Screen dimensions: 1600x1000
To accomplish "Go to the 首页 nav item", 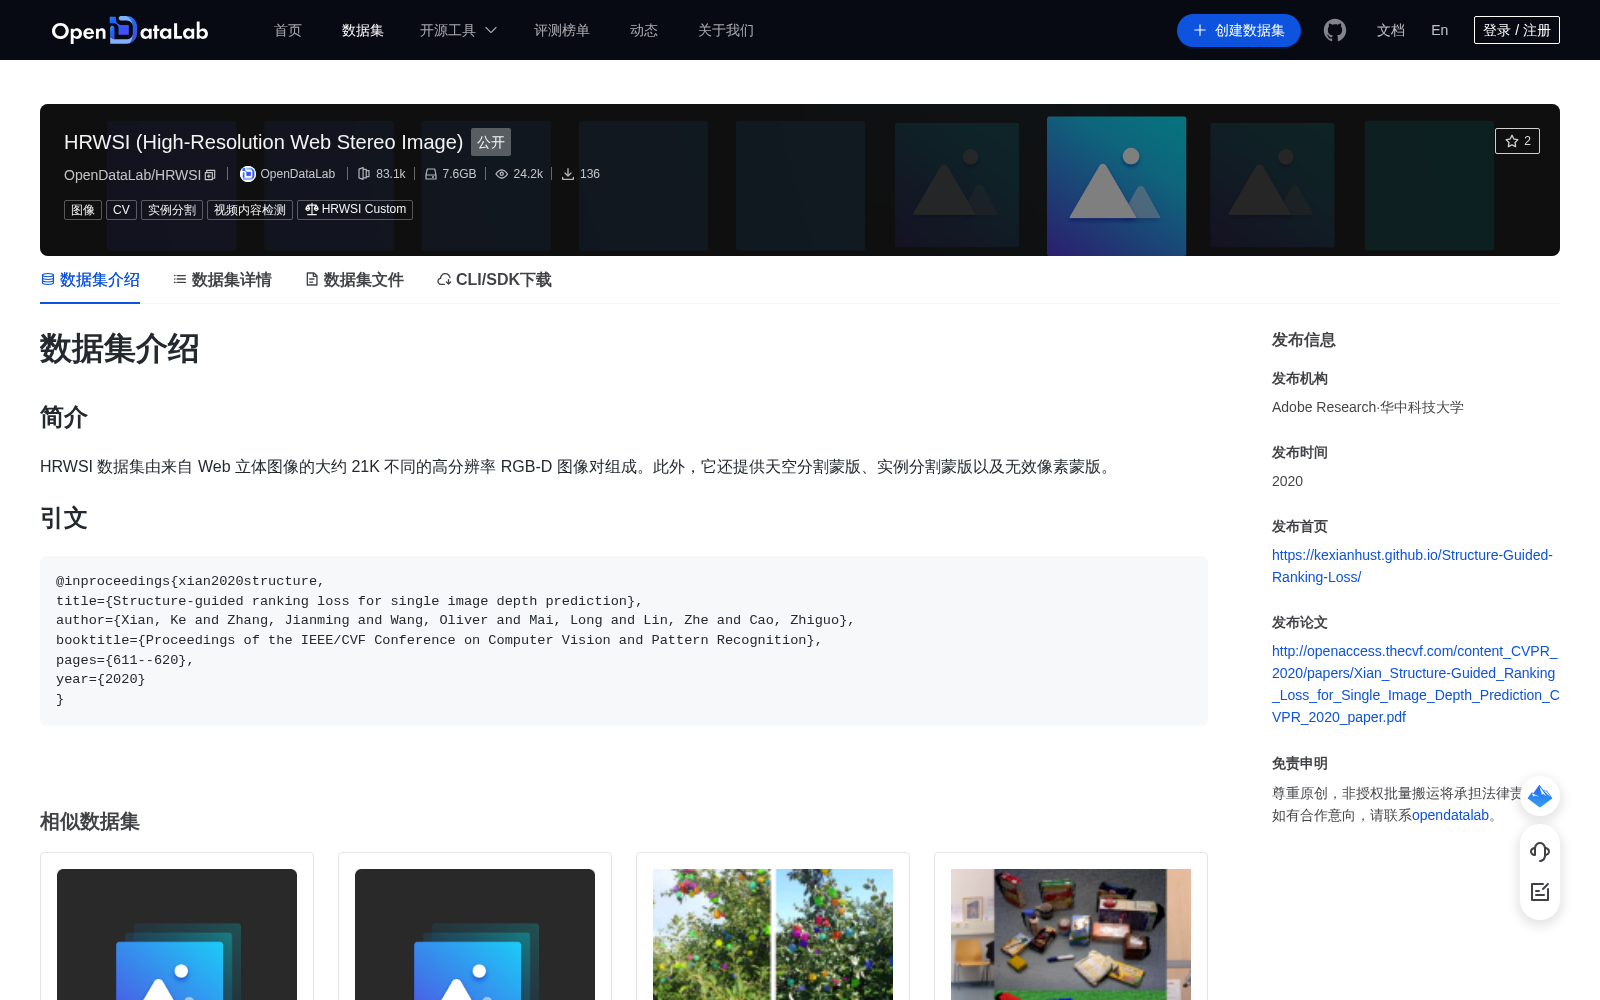I will tap(288, 30).
